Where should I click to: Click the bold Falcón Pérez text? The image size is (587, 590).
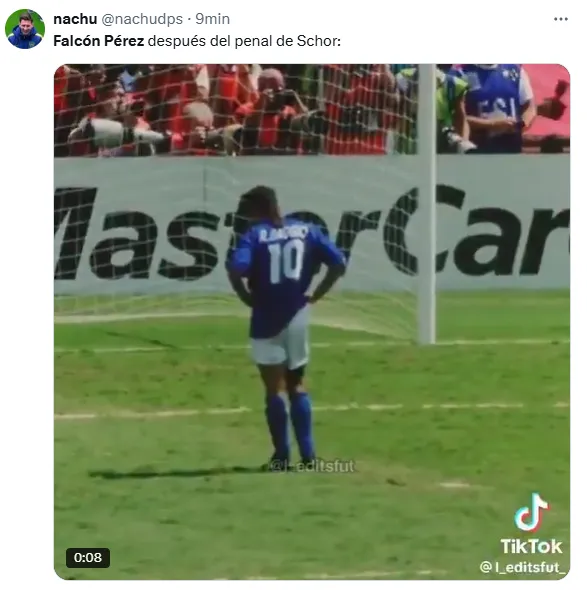pos(99,41)
